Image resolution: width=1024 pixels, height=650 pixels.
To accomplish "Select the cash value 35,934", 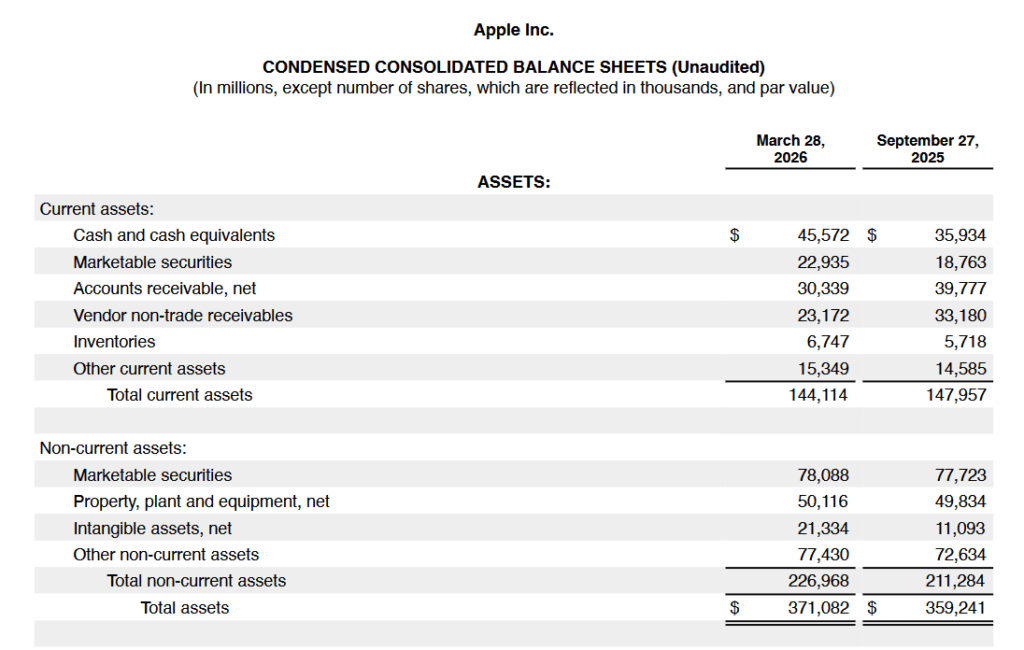I will [960, 235].
